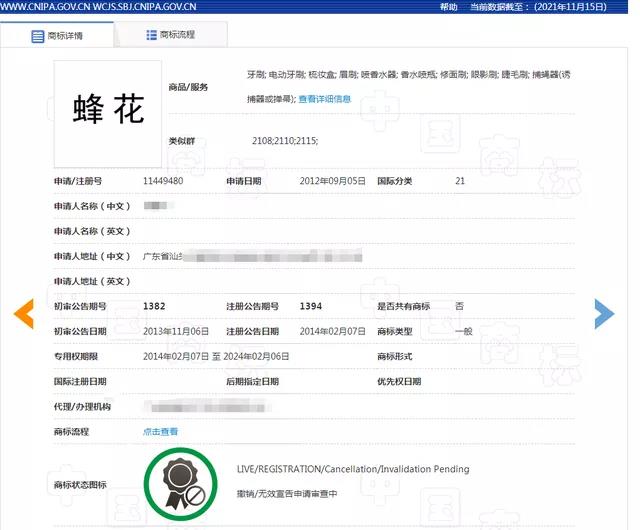This screenshot has height=530, width=640.
Task: Click the WWW.CNIPA.GOV.CN header text
Action: [x=41, y=7]
